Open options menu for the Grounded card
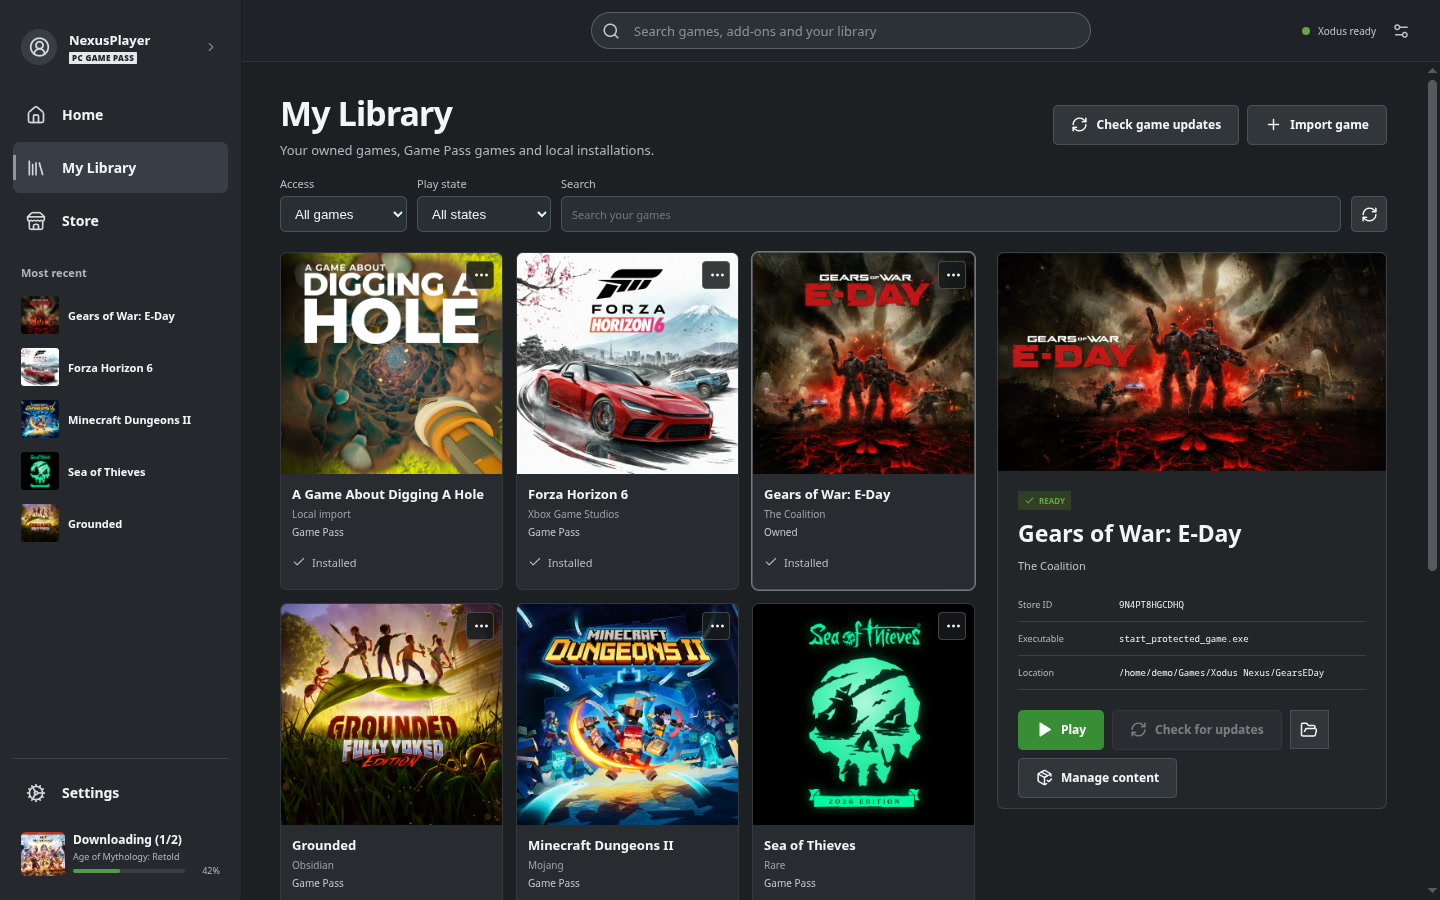 (481, 626)
